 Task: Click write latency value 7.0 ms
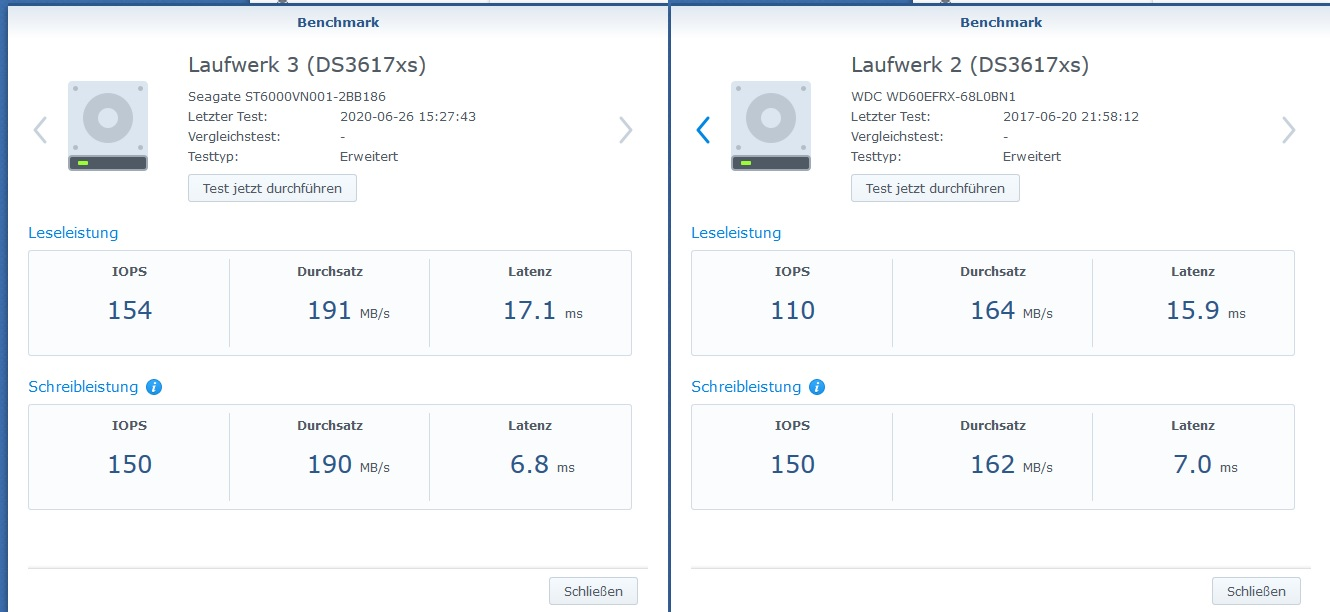(1205, 465)
